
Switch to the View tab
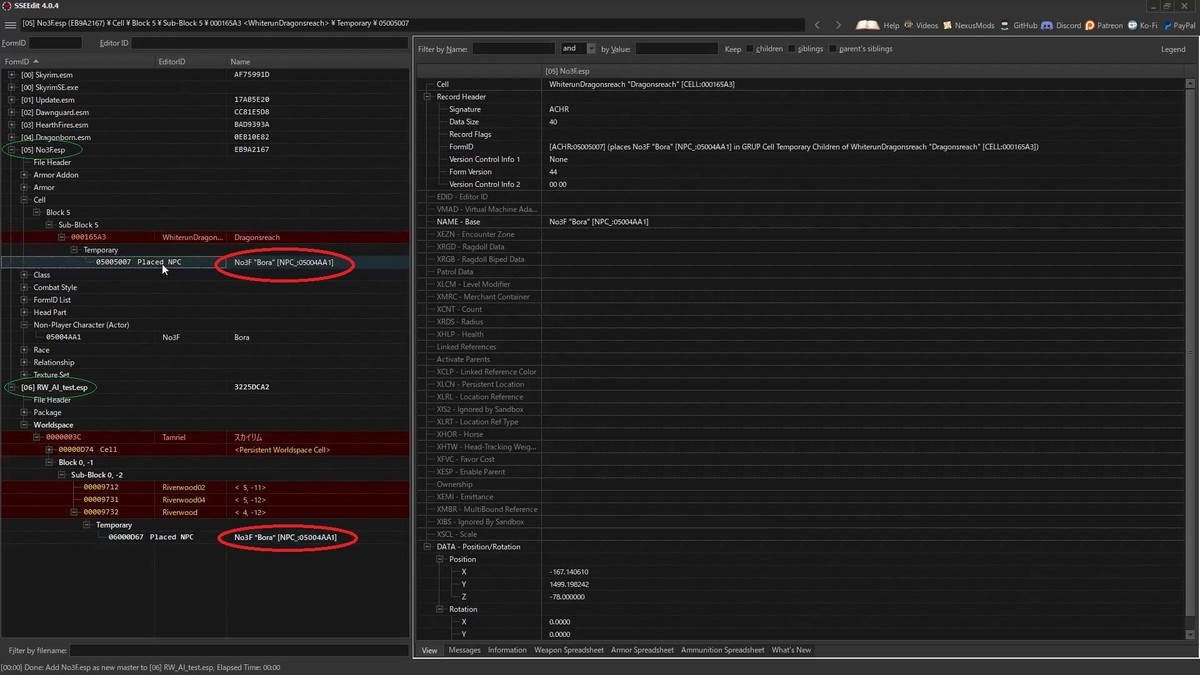pos(429,650)
